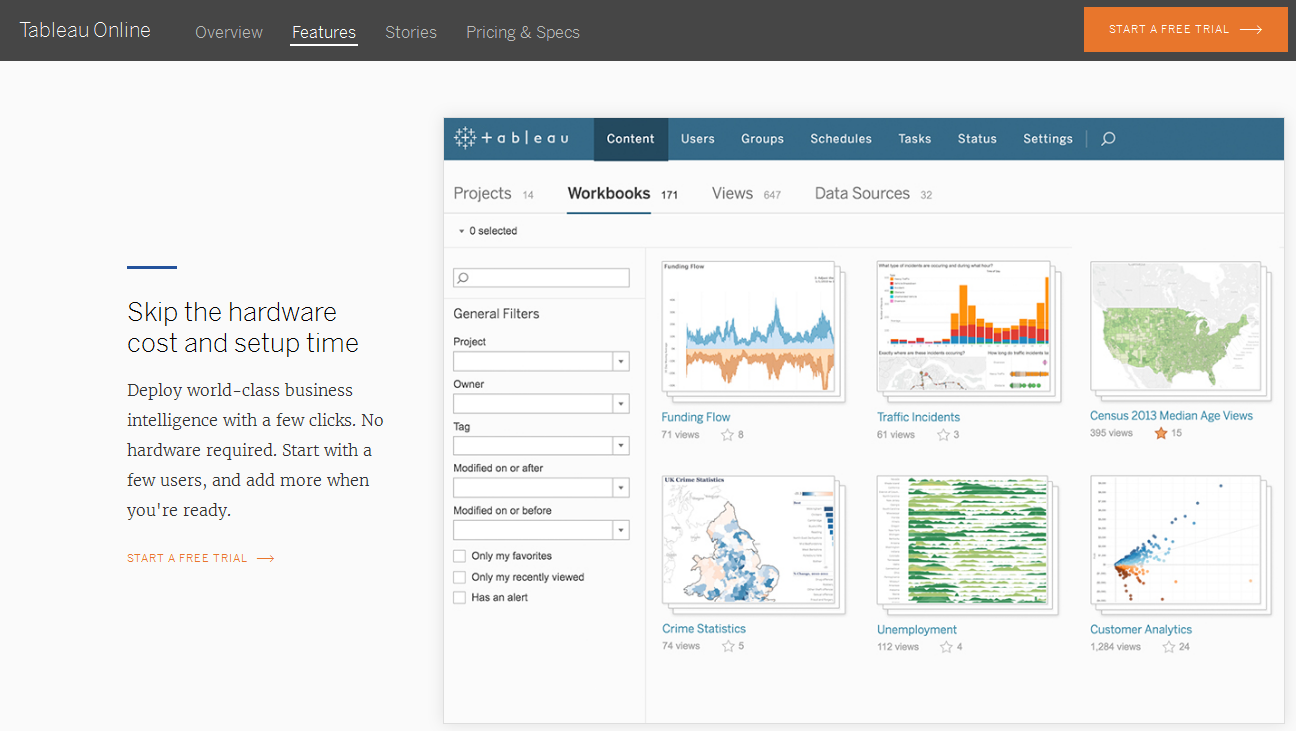This screenshot has height=731, width=1296.
Task: Unfavorite Census 2013 Median Age Views orange star
Action: tap(1161, 433)
